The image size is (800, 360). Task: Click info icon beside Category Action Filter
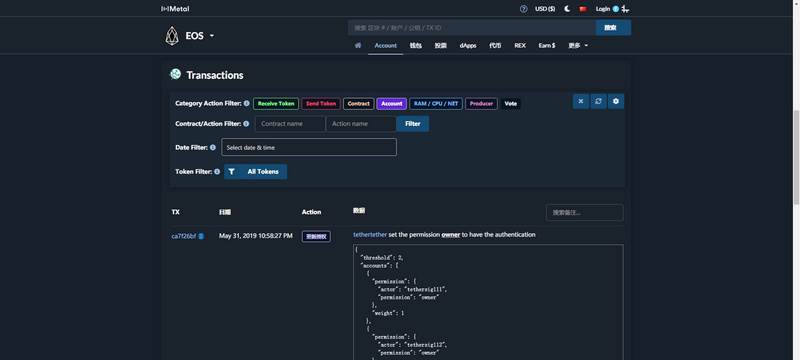tap(246, 104)
